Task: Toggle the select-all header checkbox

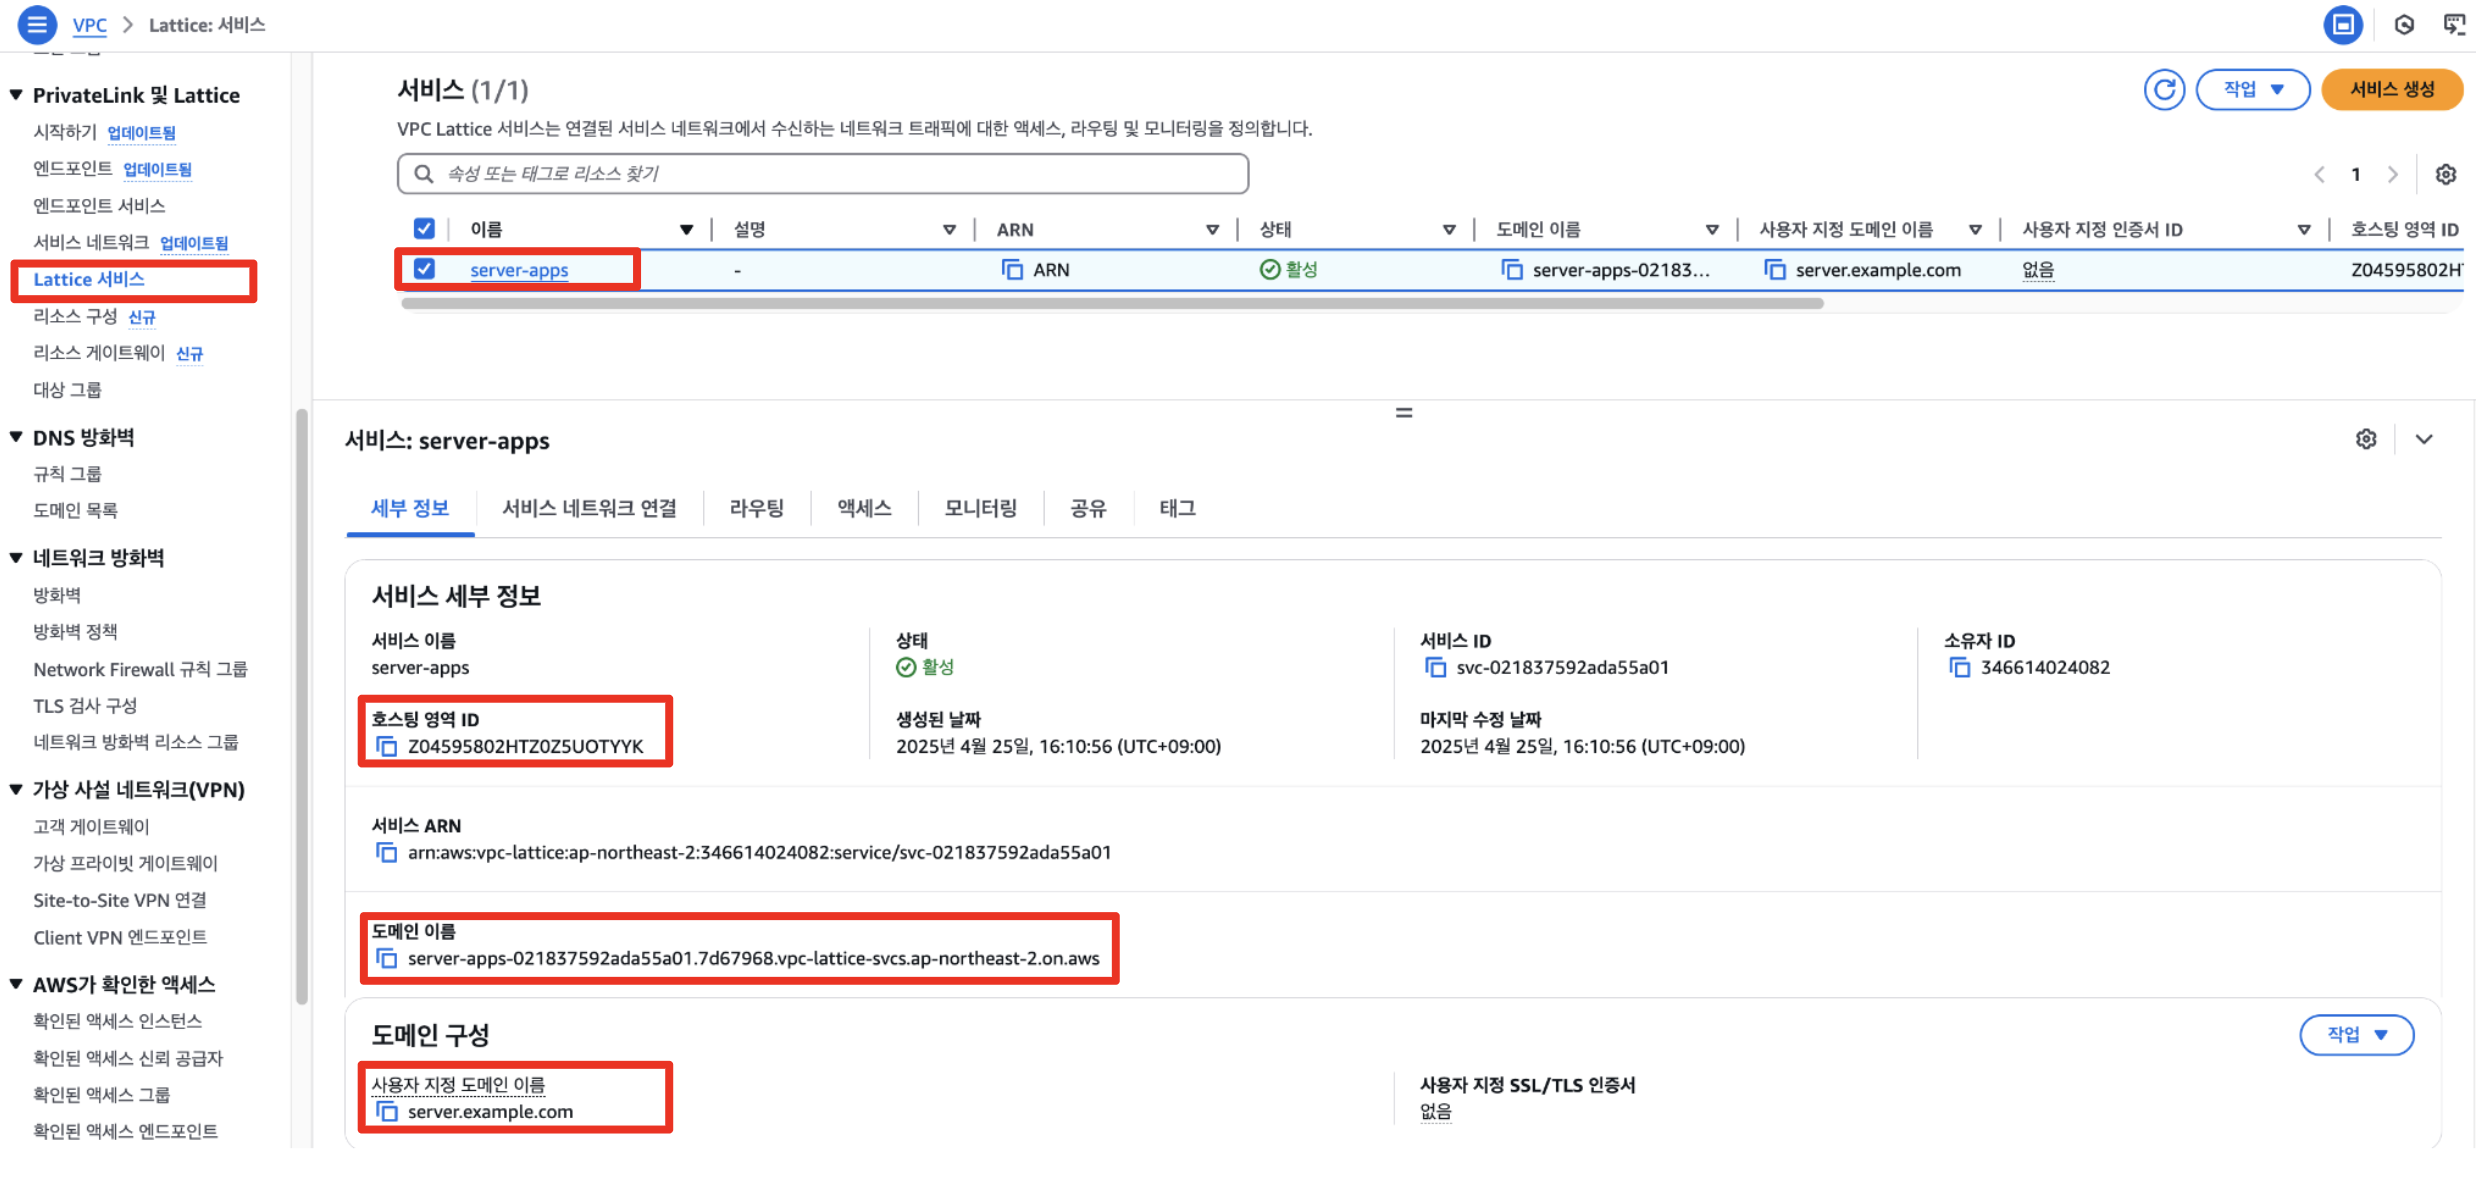Action: pos(424,229)
